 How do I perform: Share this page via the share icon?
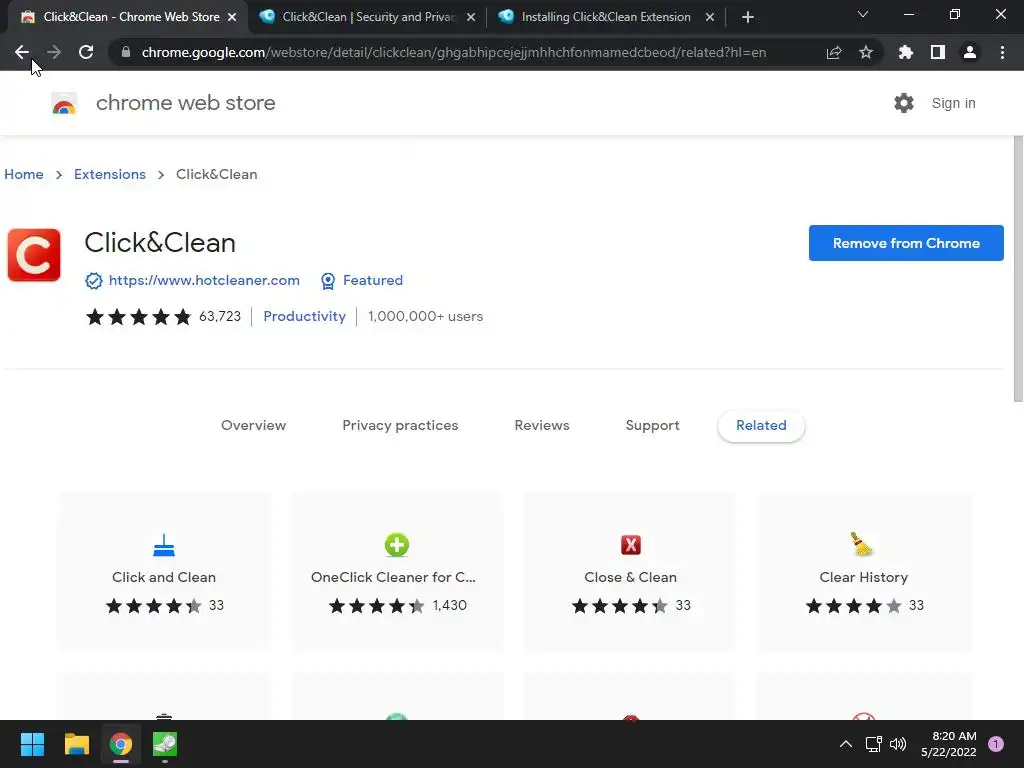pyautogui.click(x=833, y=53)
